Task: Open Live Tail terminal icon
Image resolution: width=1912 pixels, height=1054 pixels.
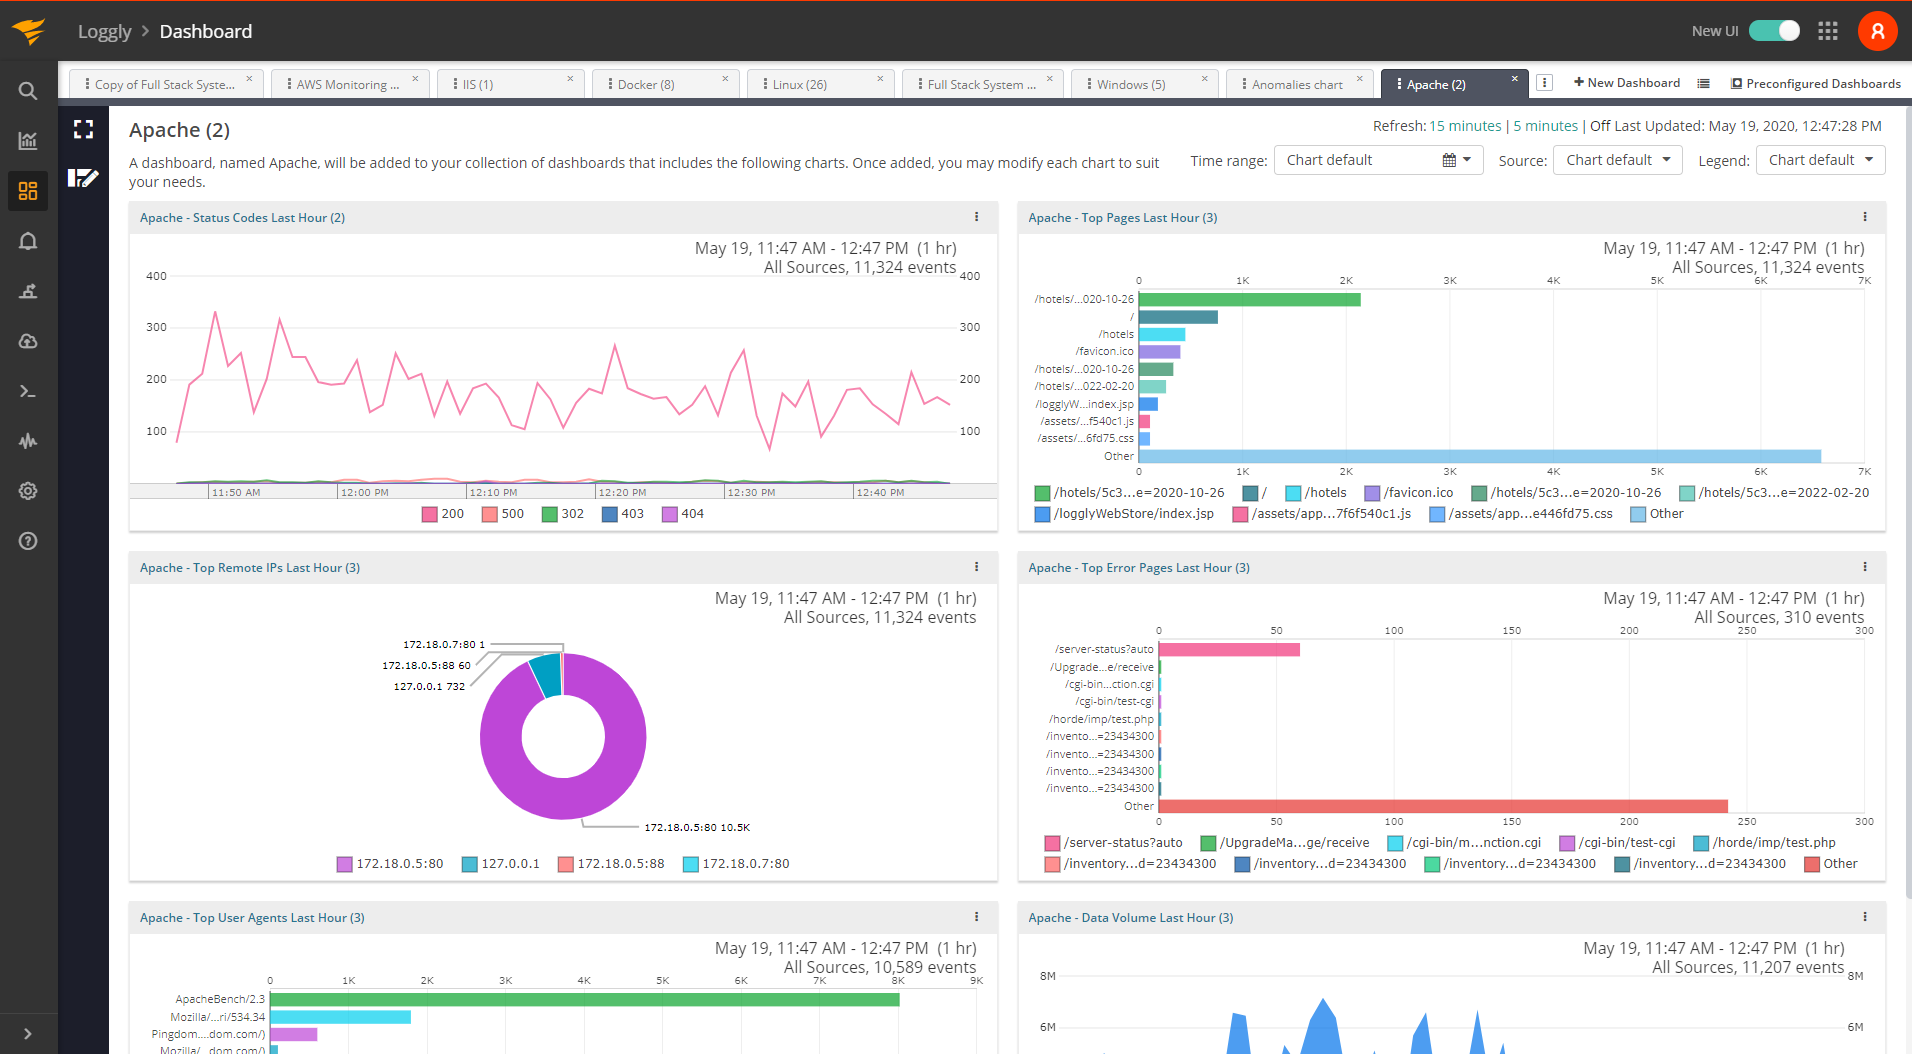Action: (28, 391)
